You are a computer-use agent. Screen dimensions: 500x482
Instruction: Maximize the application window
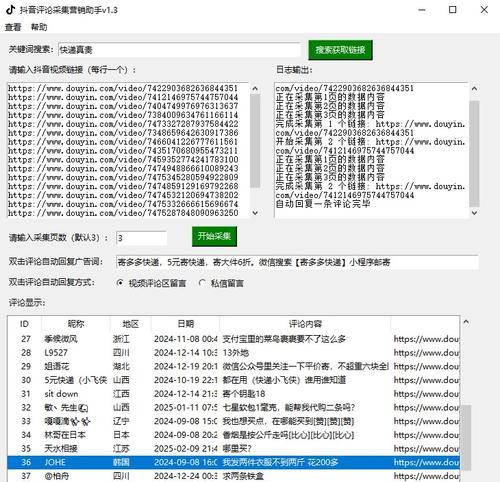(x=453, y=10)
